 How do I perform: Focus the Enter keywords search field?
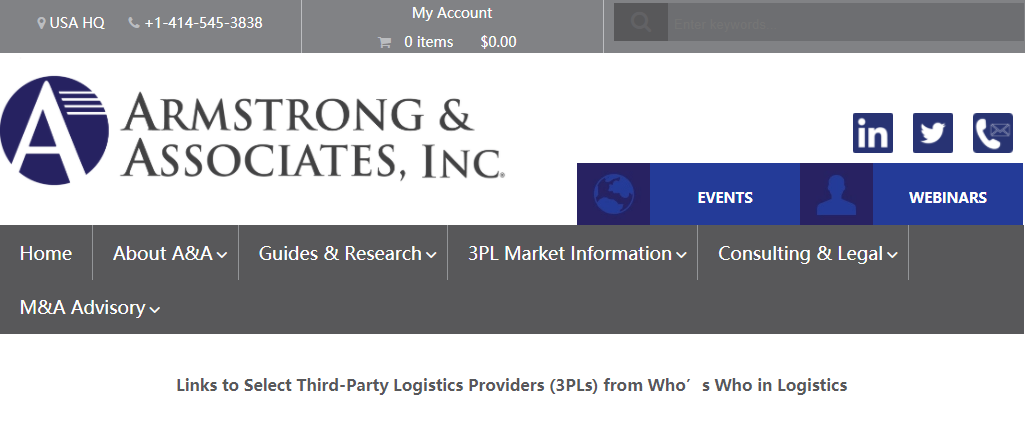click(840, 23)
